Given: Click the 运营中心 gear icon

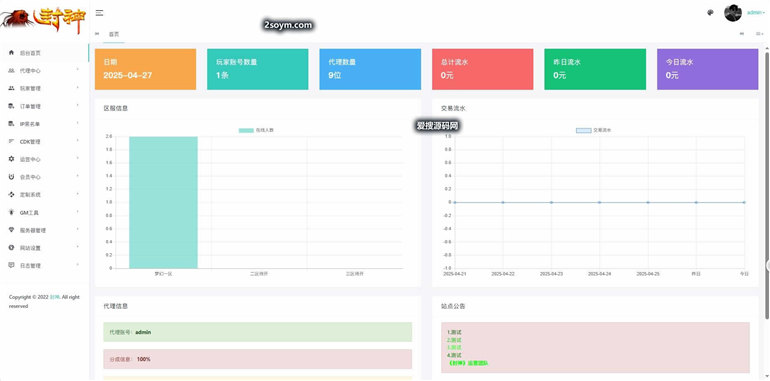Looking at the screenshot, I should (11, 159).
